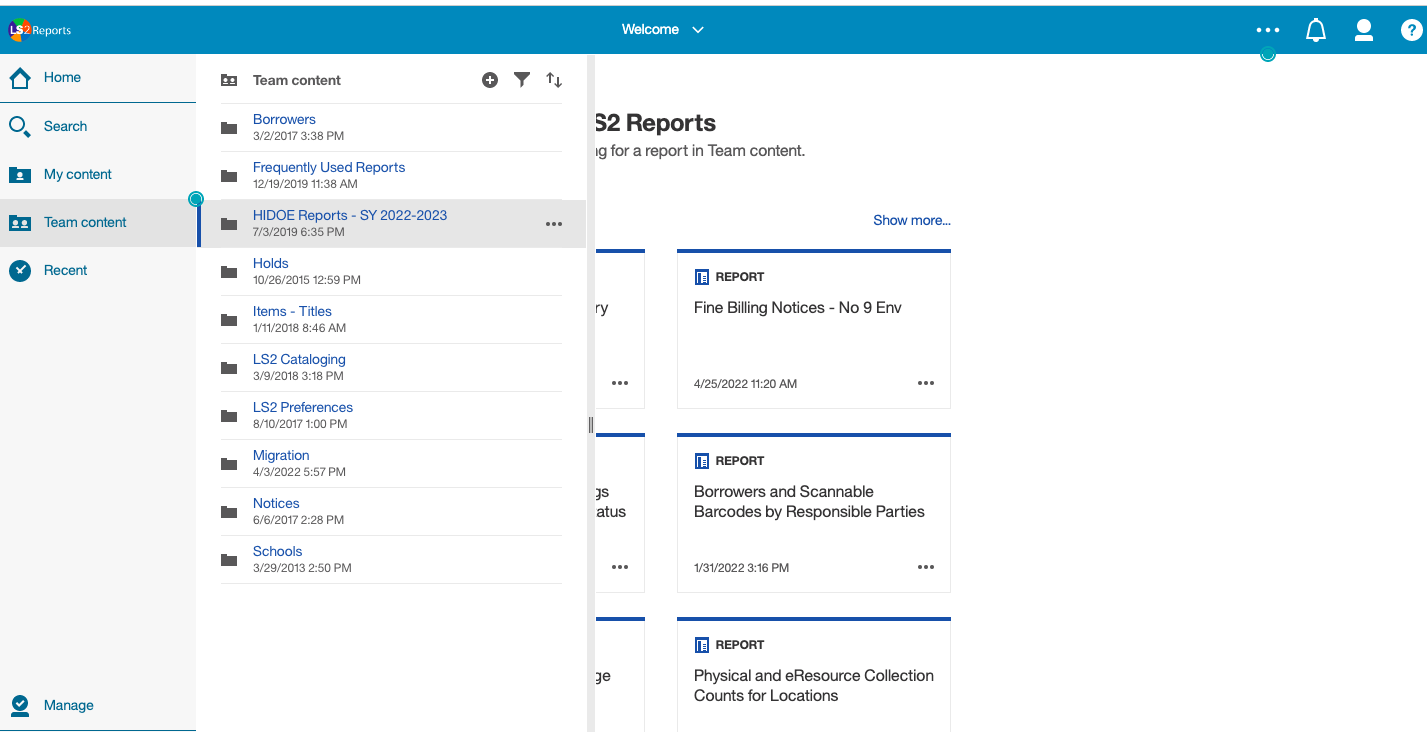Click the folder icon next to Borrowers
1427x732 pixels.
[x=229, y=128]
